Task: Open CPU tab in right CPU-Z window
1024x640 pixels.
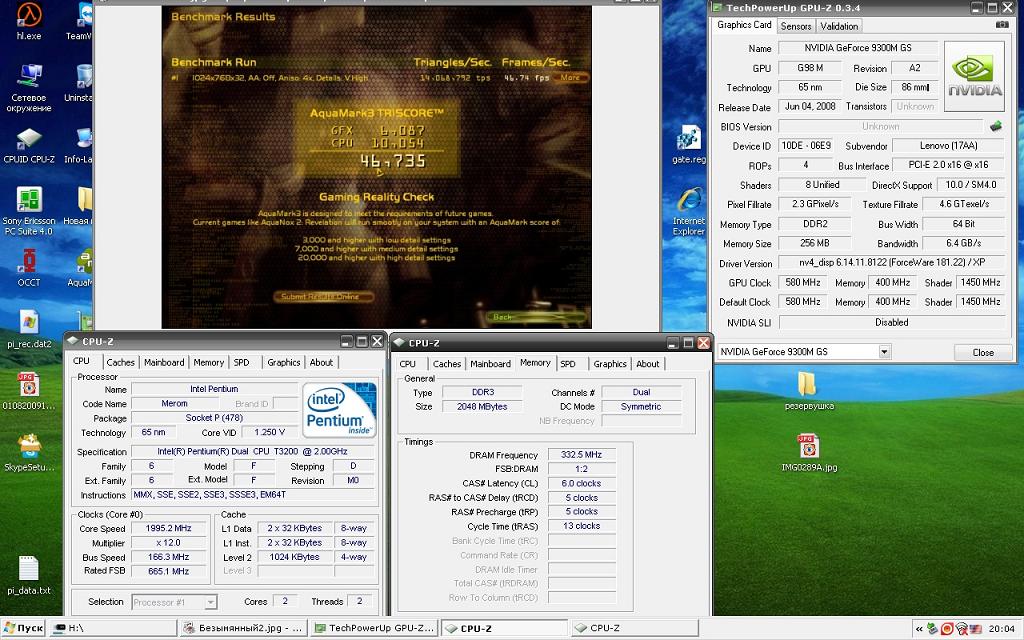Action: (408, 364)
